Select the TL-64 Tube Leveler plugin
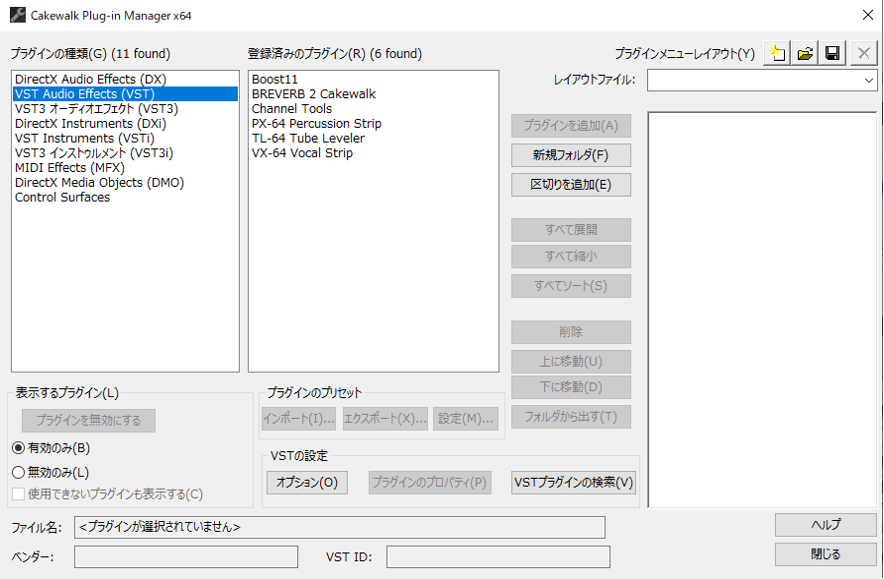 pos(308,138)
